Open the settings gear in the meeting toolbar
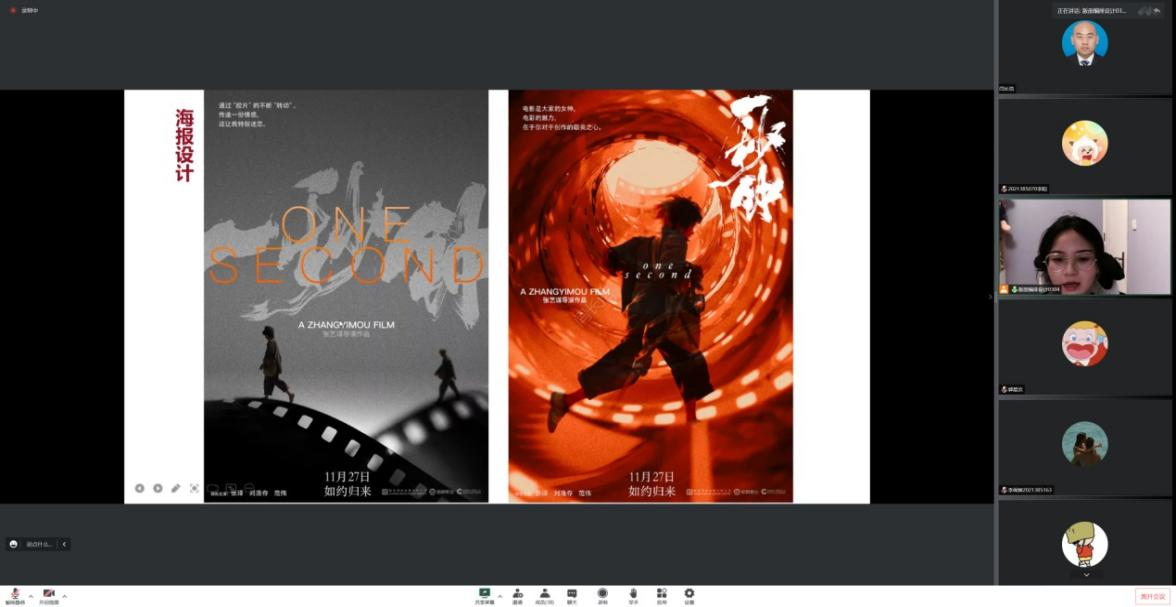Viewport: 1176px width, 607px height. [x=689, y=595]
